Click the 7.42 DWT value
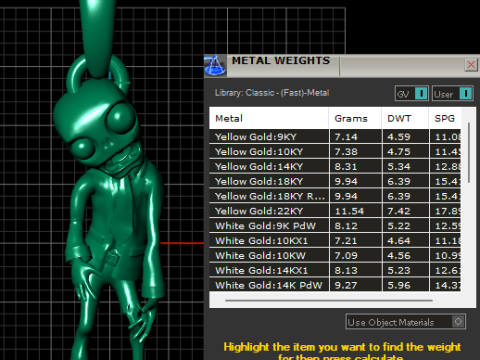The width and height of the screenshot is (480, 360). coord(399,211)
